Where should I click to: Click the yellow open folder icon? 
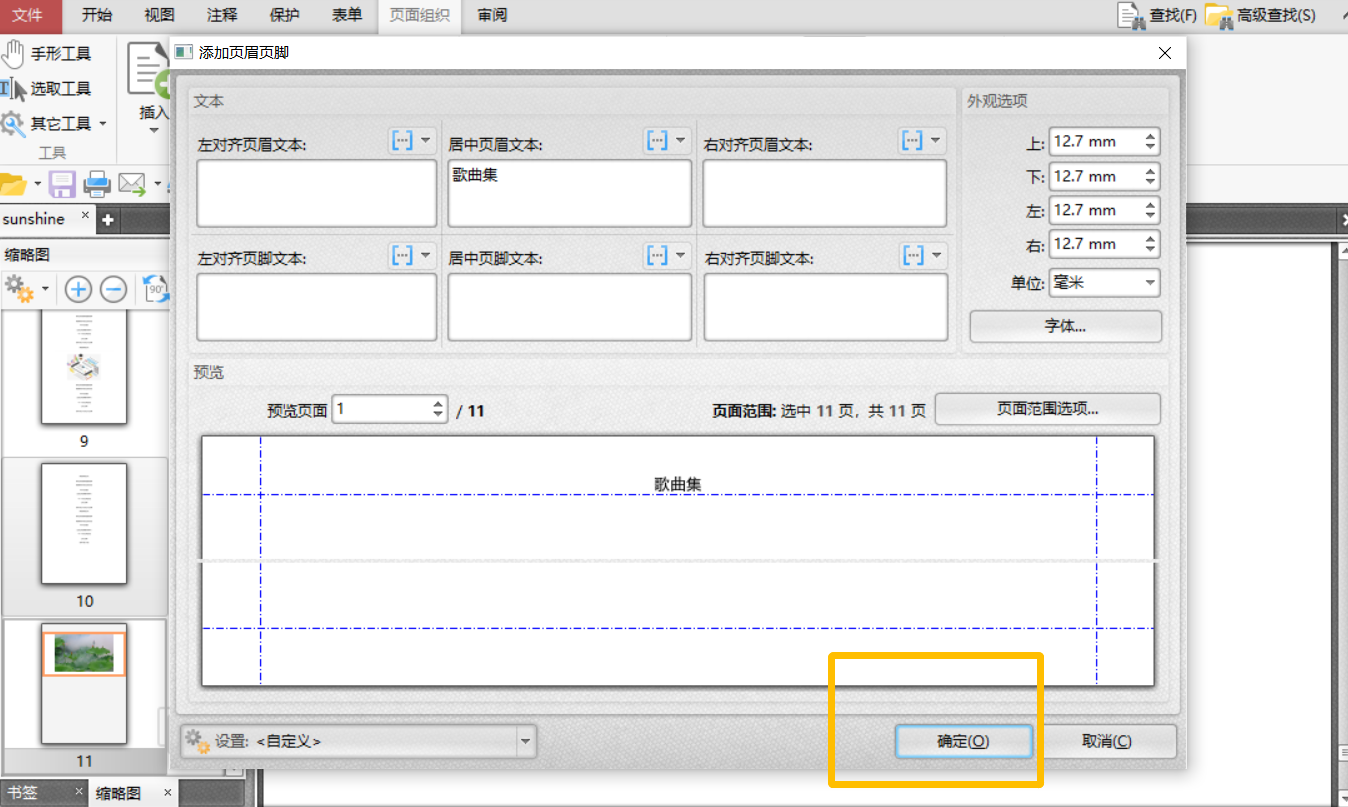coord(12,184)
